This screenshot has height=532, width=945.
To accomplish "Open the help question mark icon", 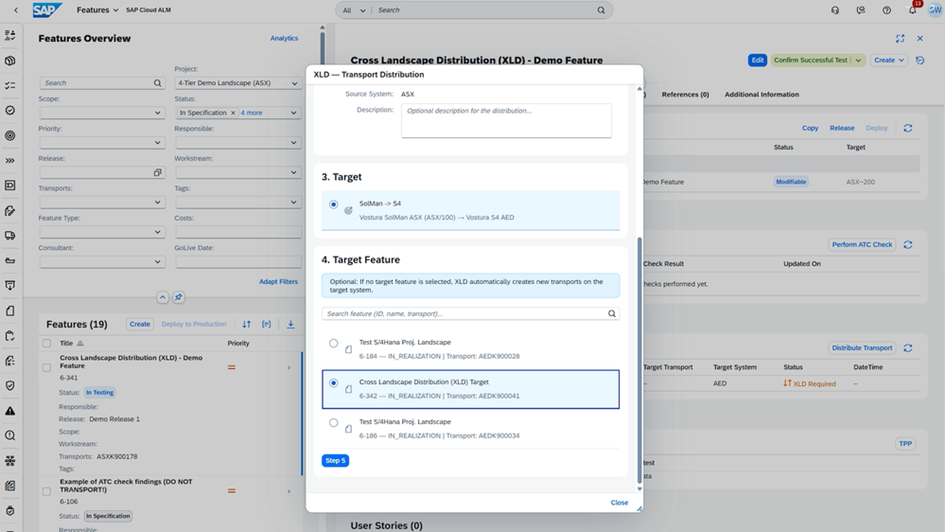I will [887, 10].
